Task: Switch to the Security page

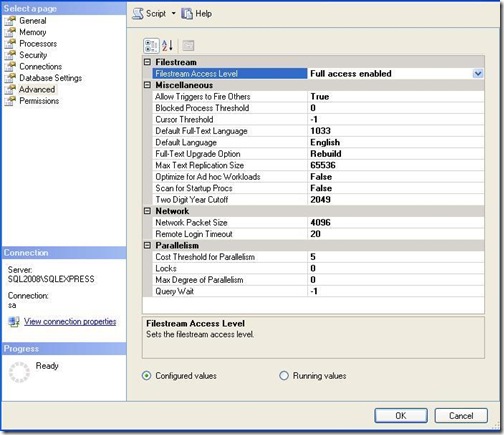Action: point(33,55)
